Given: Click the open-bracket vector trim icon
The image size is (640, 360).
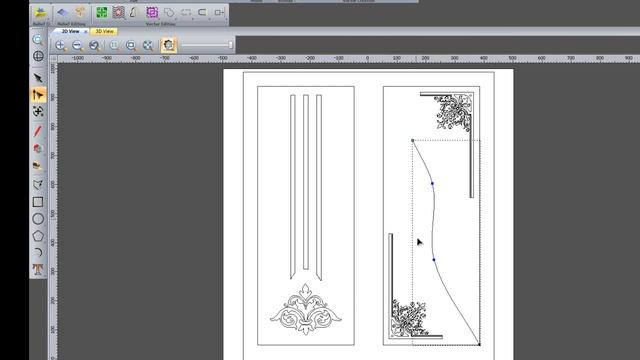Looking at the screenshot, I should click(202, 12).
